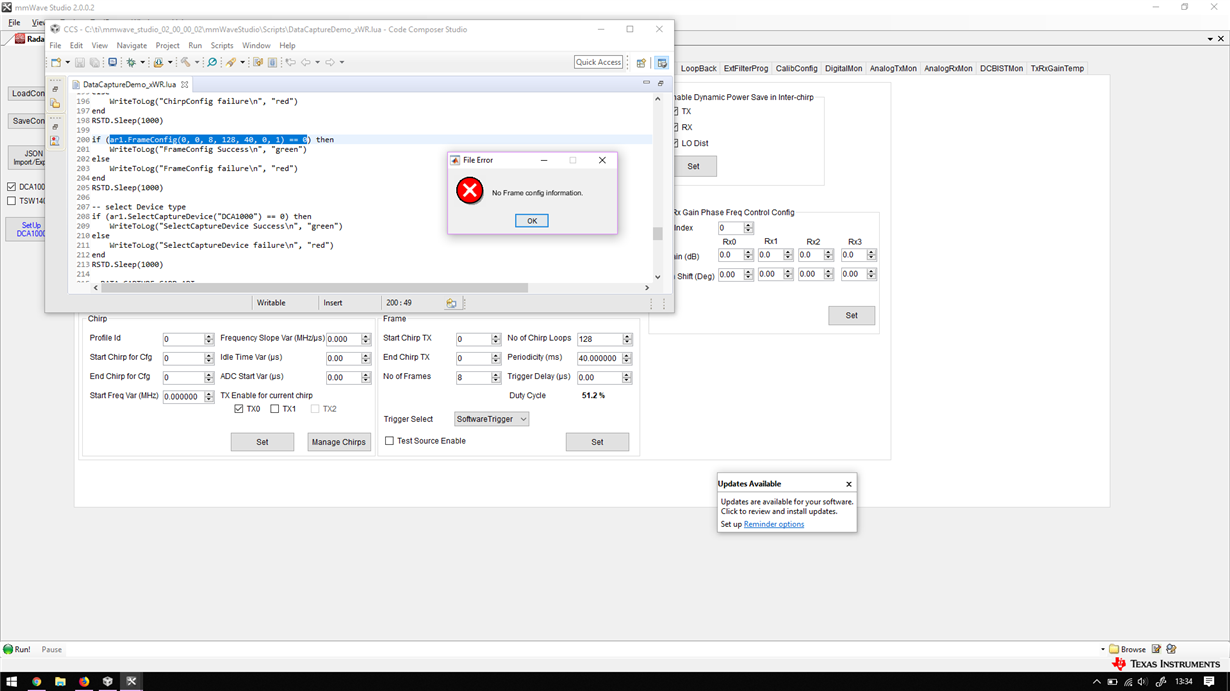Close the Updates Available popup
Image resolution: width=1230 pixels, height=691 pixels.
coord(849,484)
